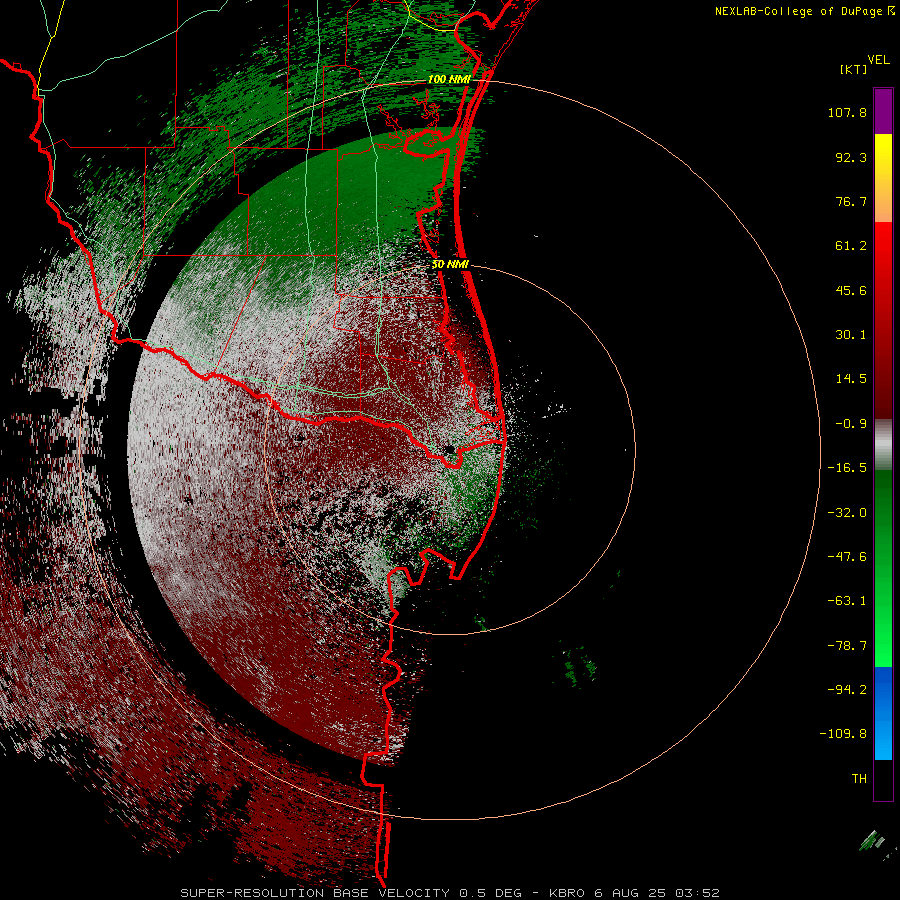Screen dimensions: 900x900
Task: Pick the blue segment of the color bar
Action: coord(883,713)
